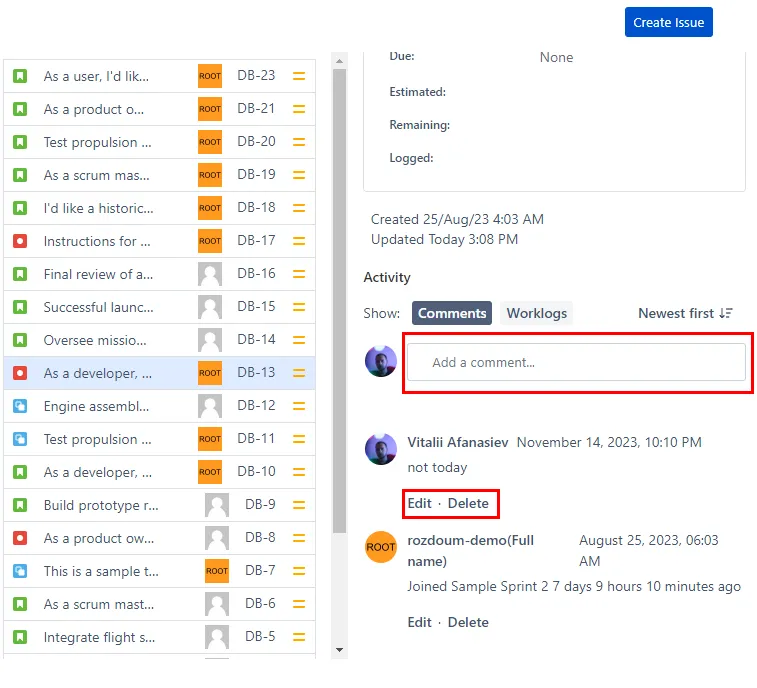The width and height of the screenshot is (757, 688).
Task: Select issue key DB-13
Action: pyautogui.click(x=256, y=372)
